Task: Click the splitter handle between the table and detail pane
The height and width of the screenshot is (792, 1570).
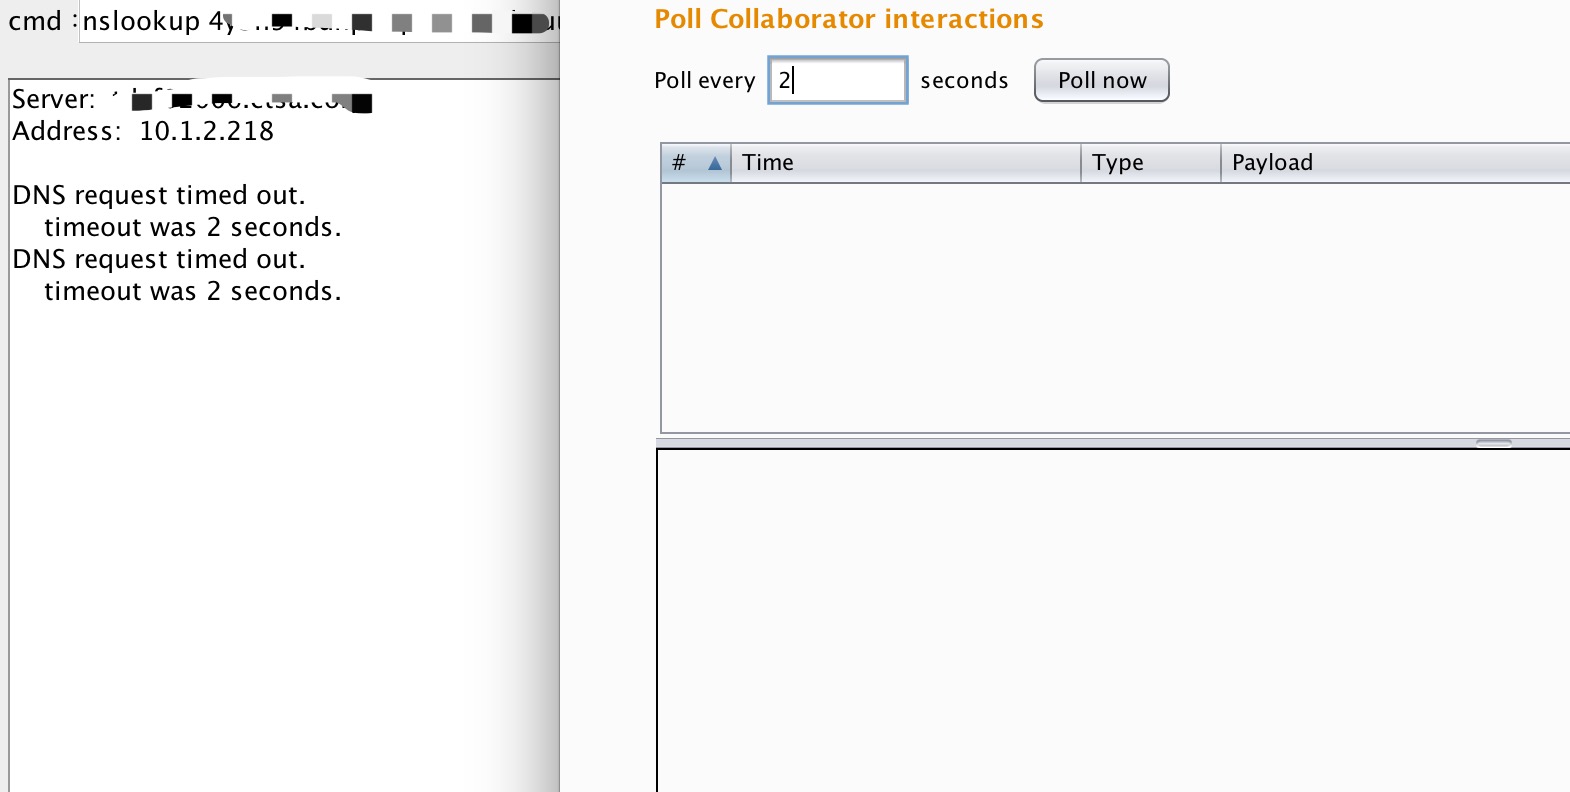Action: pyautogui.click(x=1494, y=443)
